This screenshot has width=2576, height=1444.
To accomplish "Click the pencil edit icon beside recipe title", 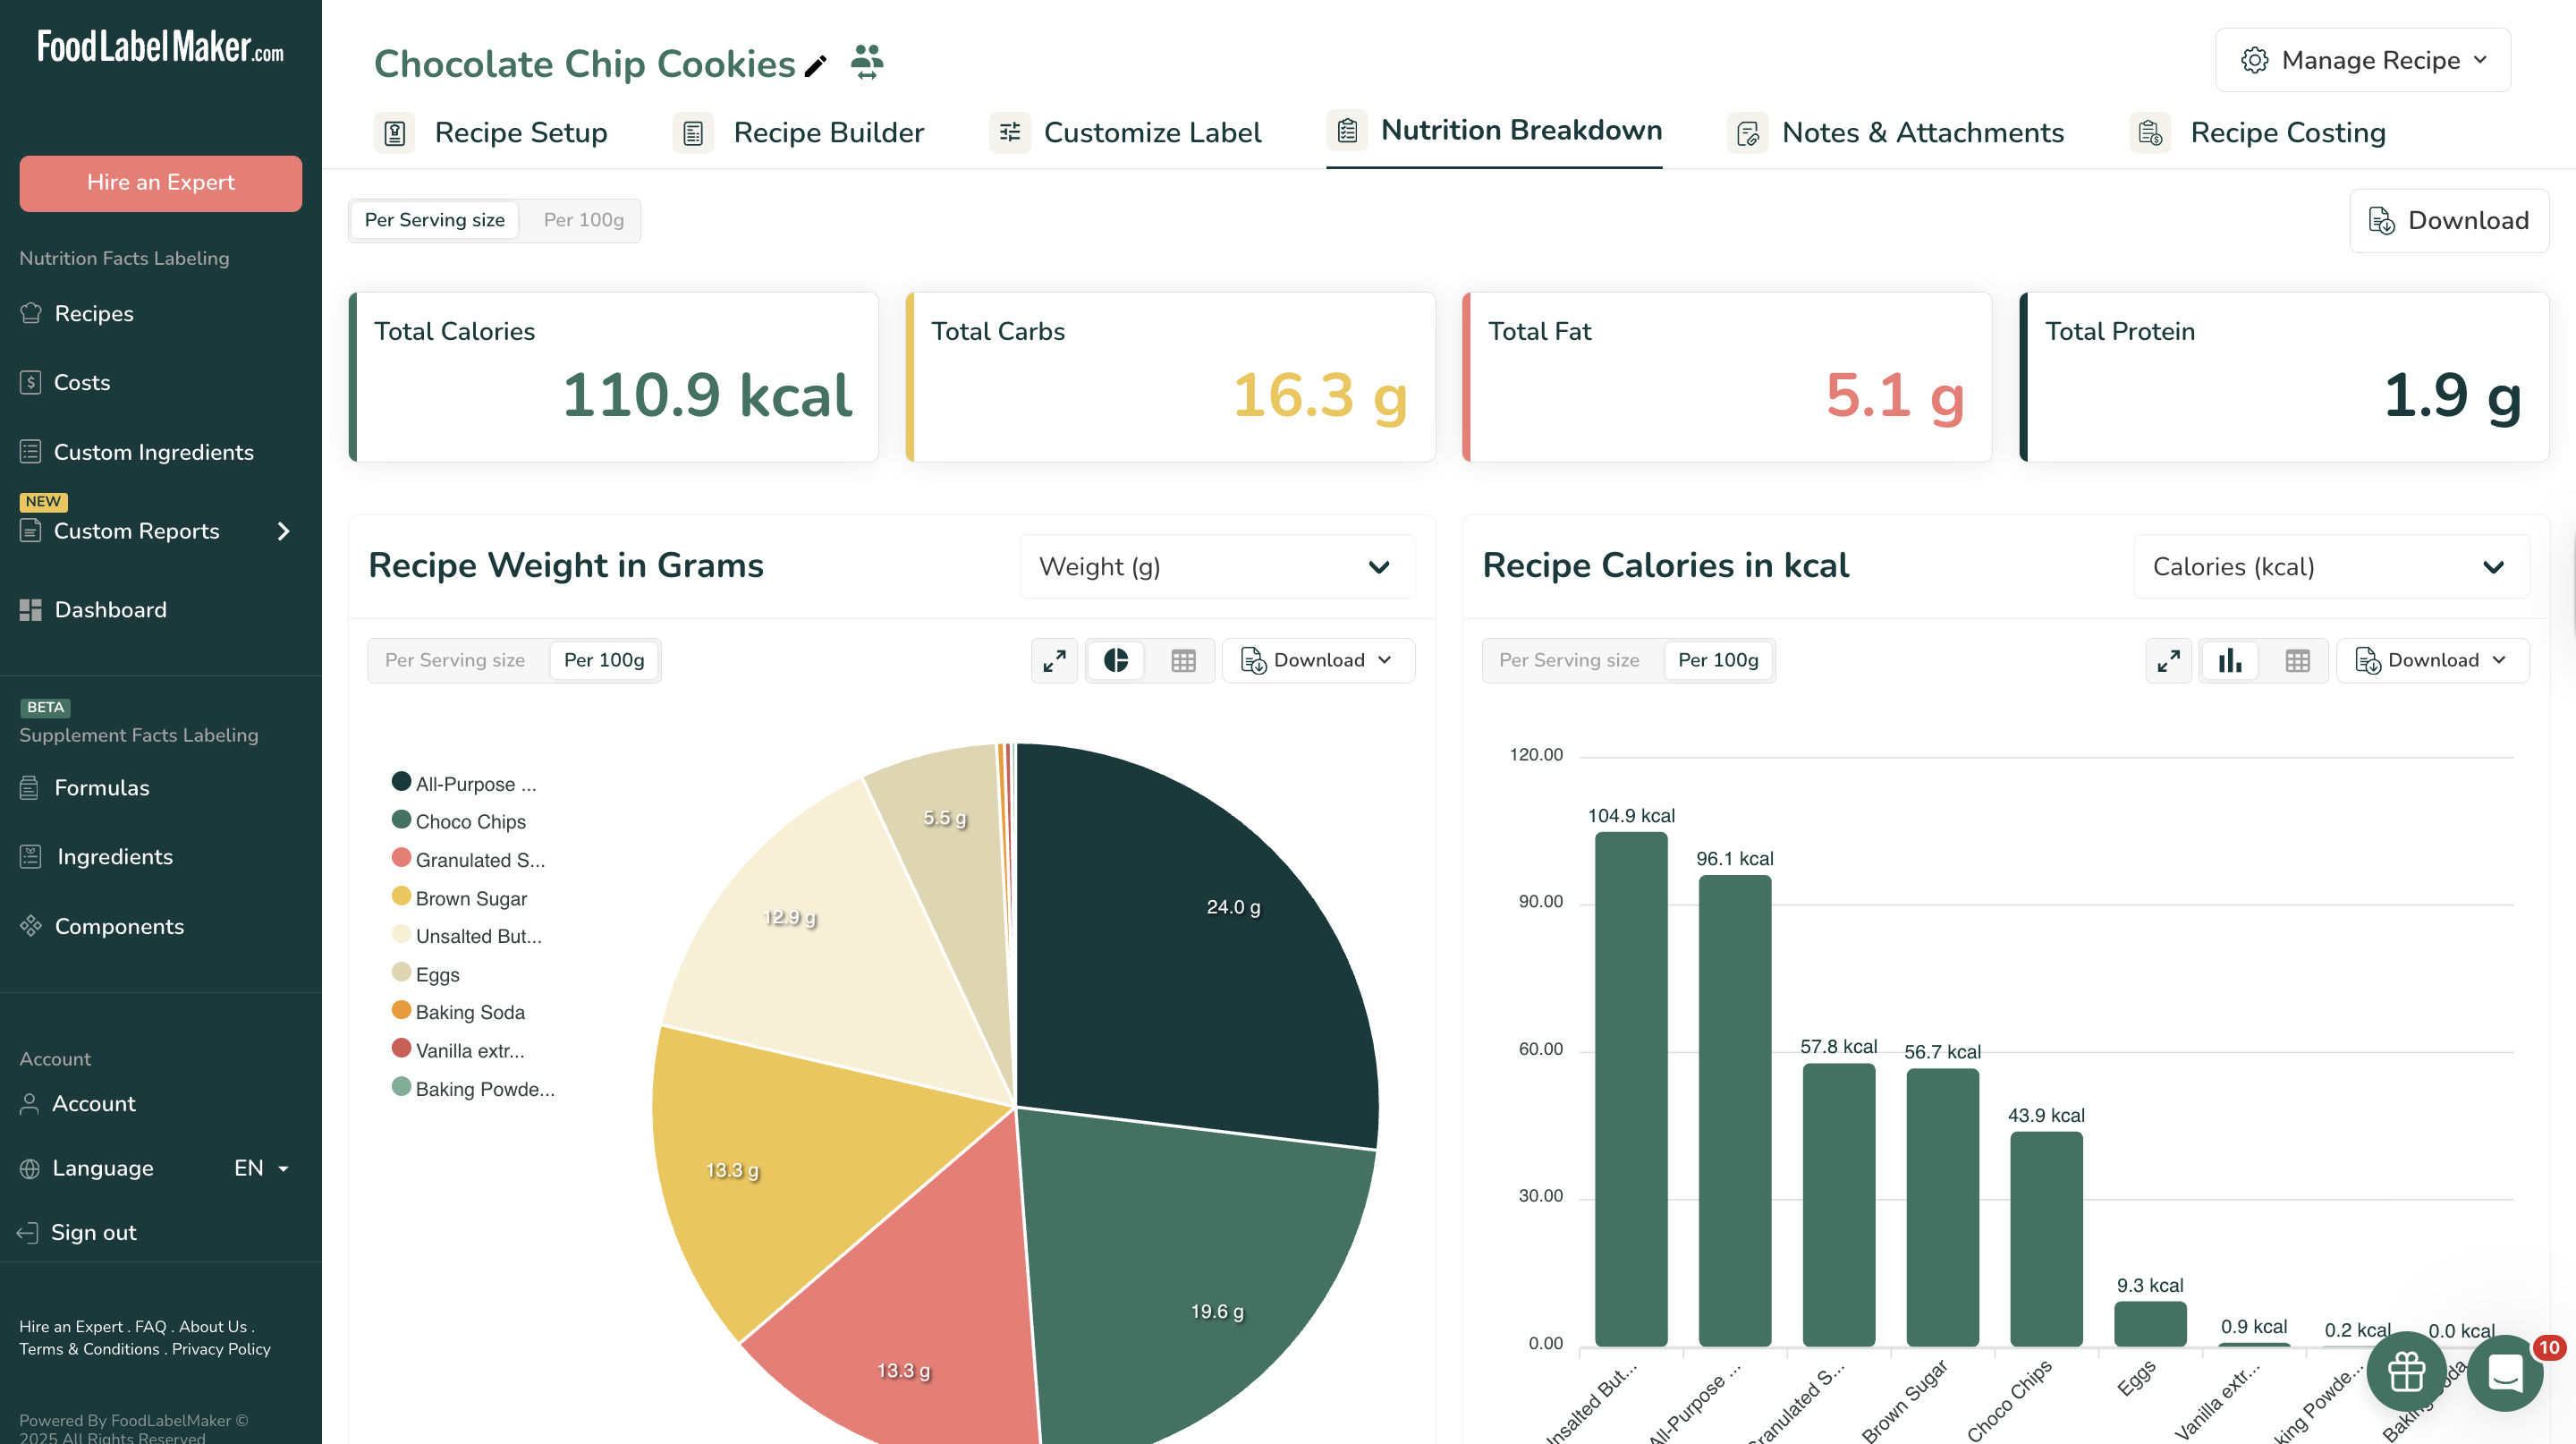I will click(x=816, y=66).
